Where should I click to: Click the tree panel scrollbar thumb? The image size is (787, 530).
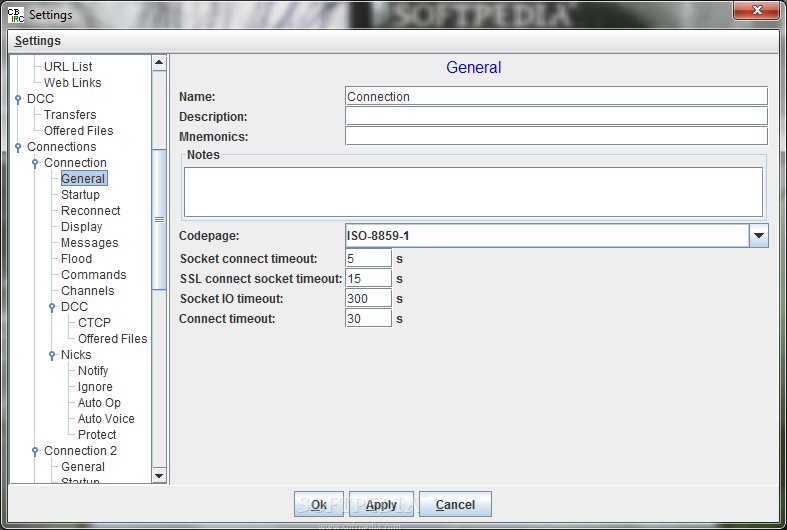tap(159, 219)
